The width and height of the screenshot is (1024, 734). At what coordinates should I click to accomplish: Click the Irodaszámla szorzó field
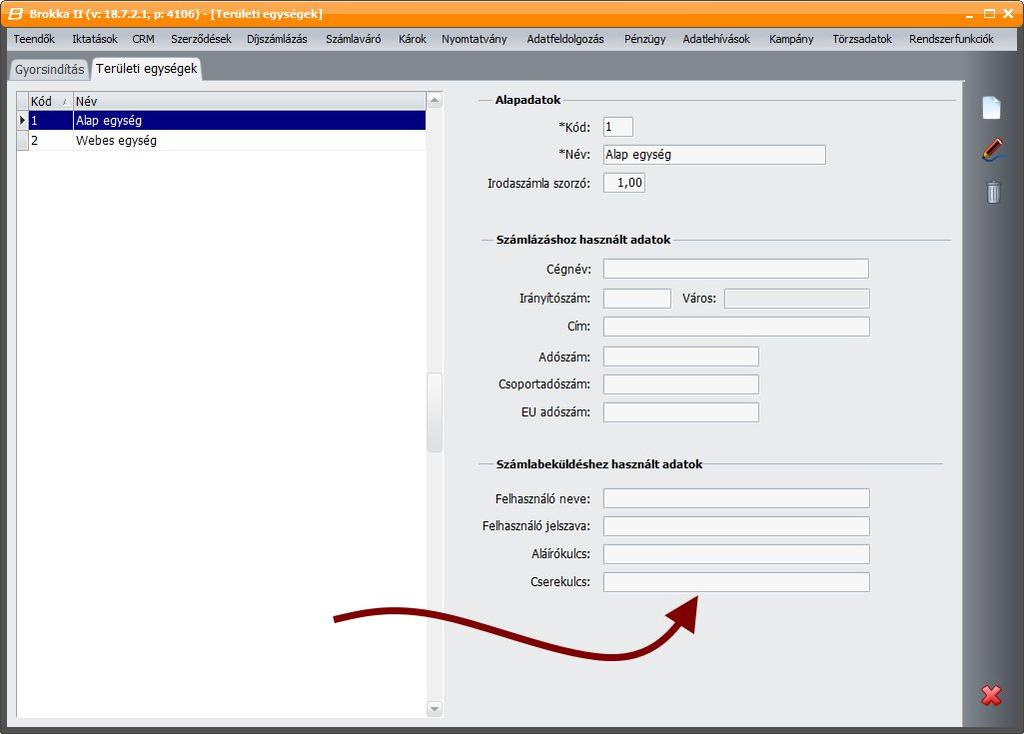(624, 183)
